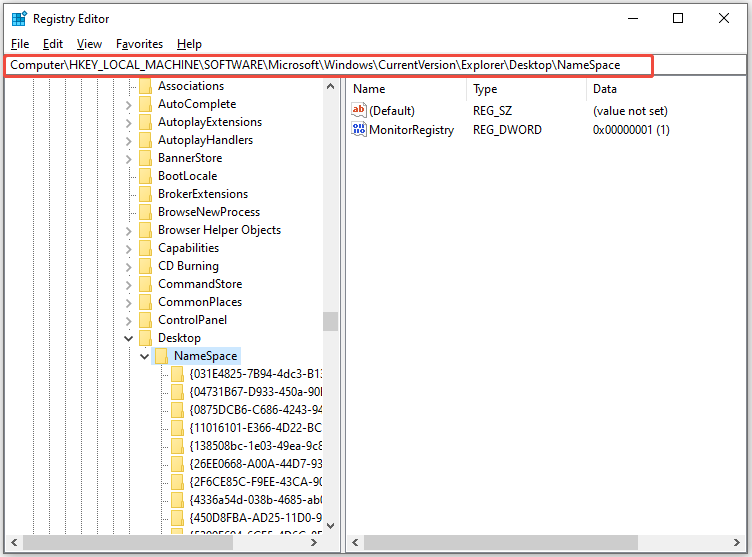
Task: Click the Registry Editor title bar icon
Action: tap(19, 19)
